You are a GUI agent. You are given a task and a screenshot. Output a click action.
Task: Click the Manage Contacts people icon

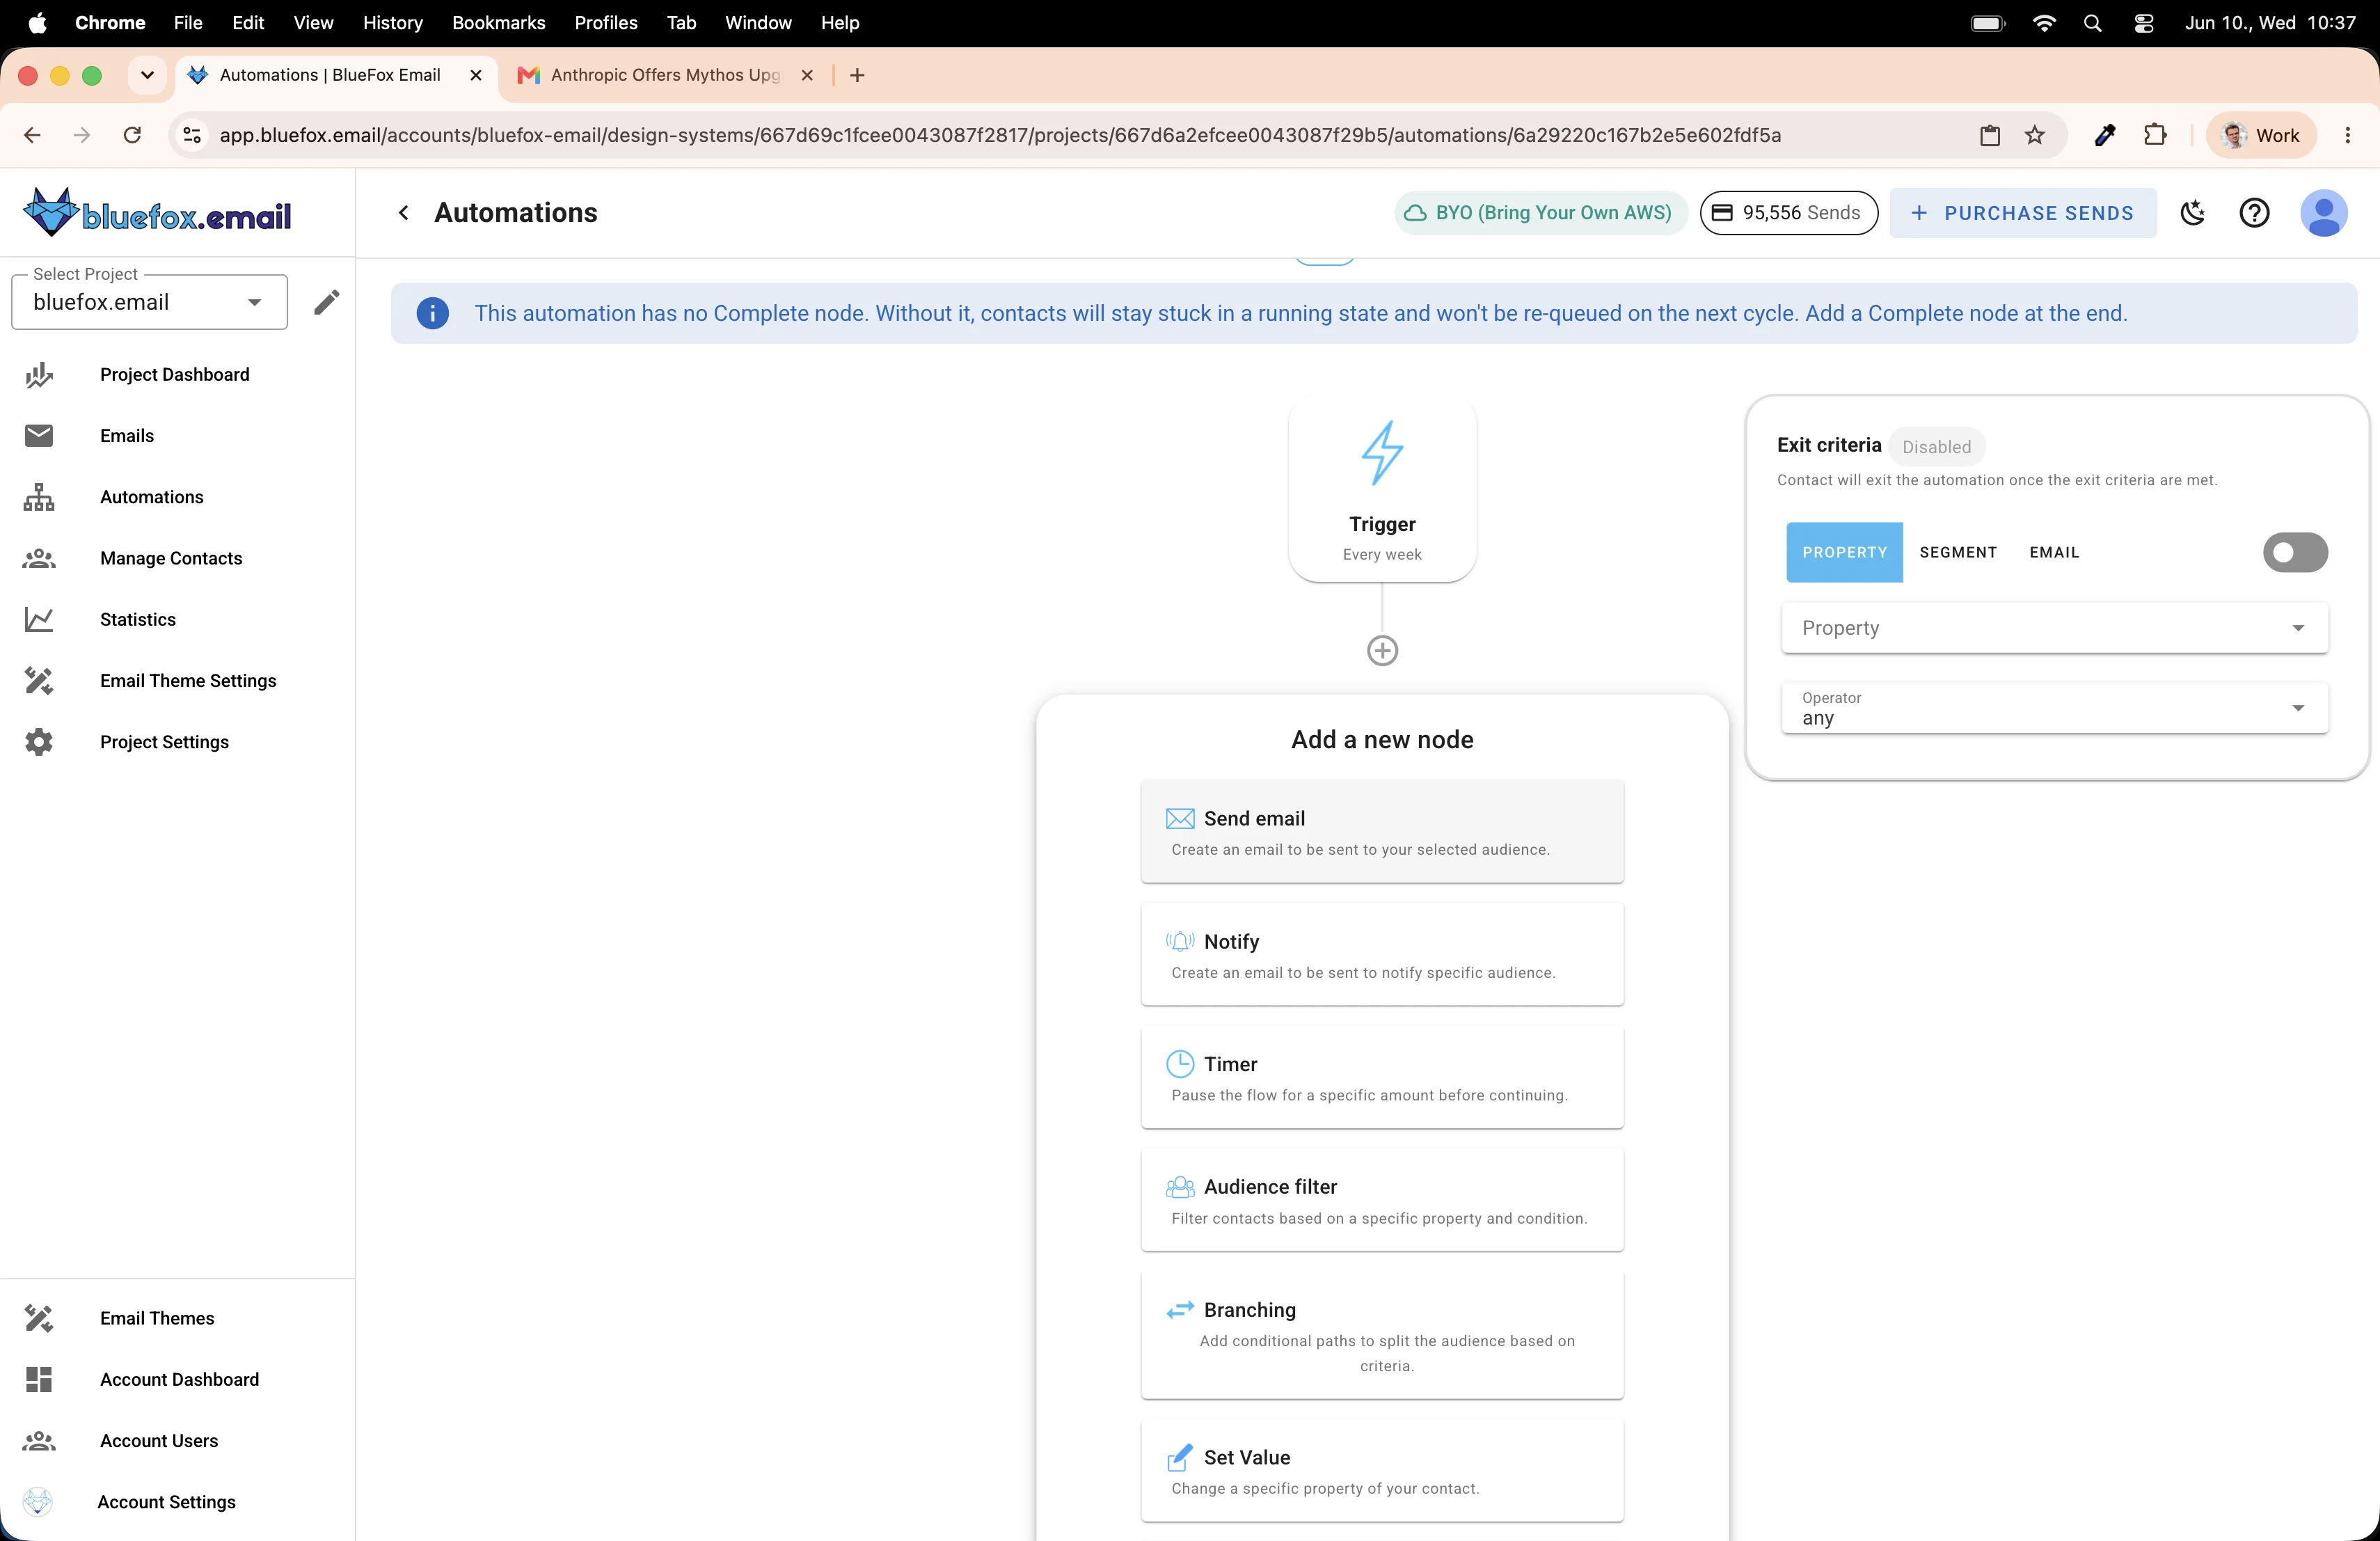point(39,558)
